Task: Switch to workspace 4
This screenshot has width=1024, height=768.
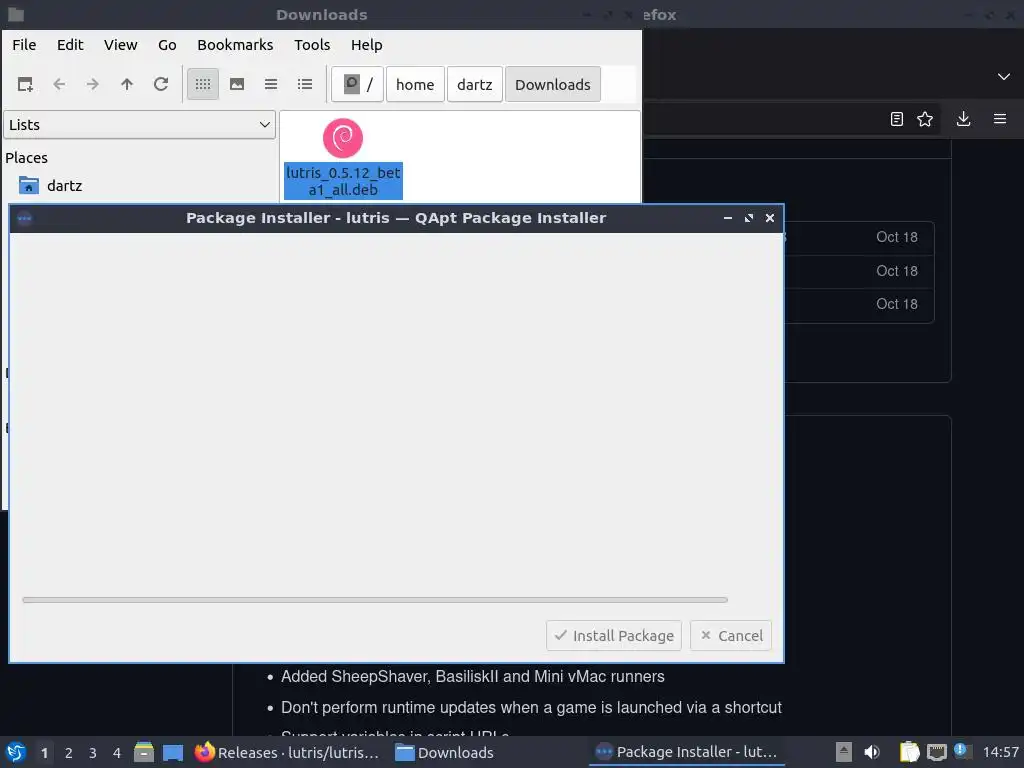Action: click(117, 753)
